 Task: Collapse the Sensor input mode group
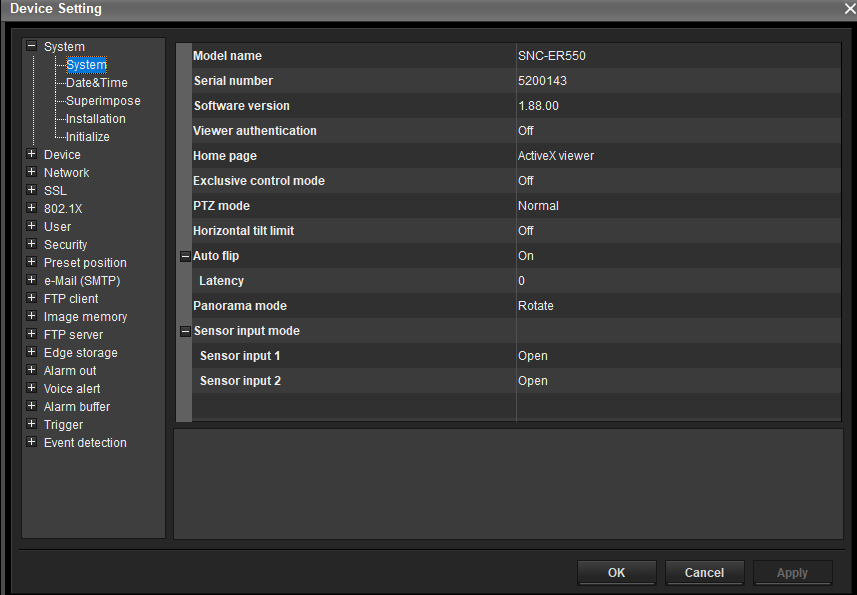click(184, 331)
